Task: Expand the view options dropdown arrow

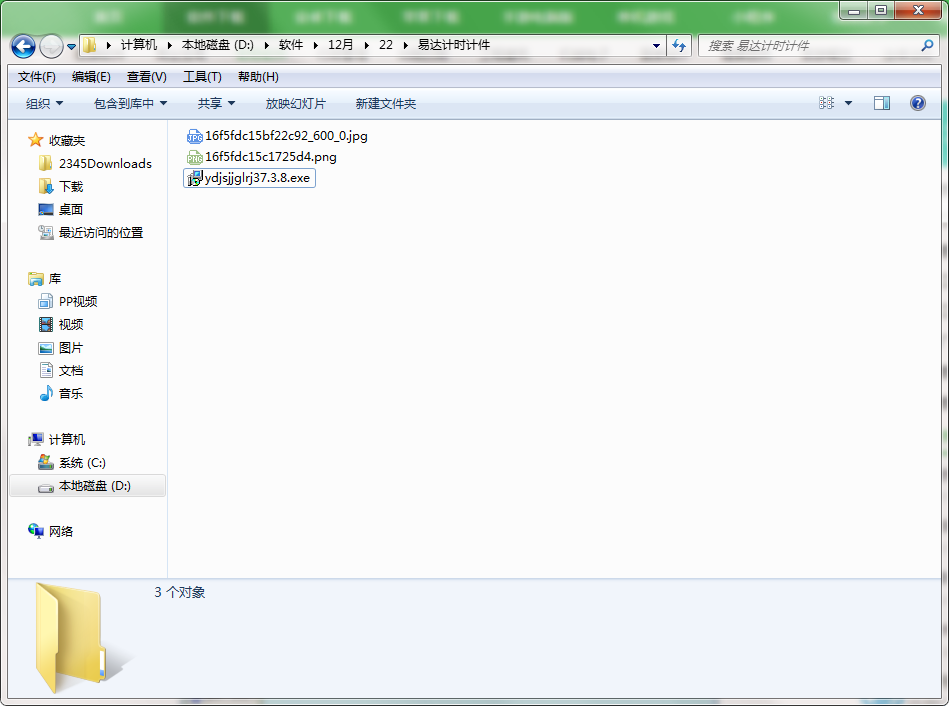Action: pos(849,104)
